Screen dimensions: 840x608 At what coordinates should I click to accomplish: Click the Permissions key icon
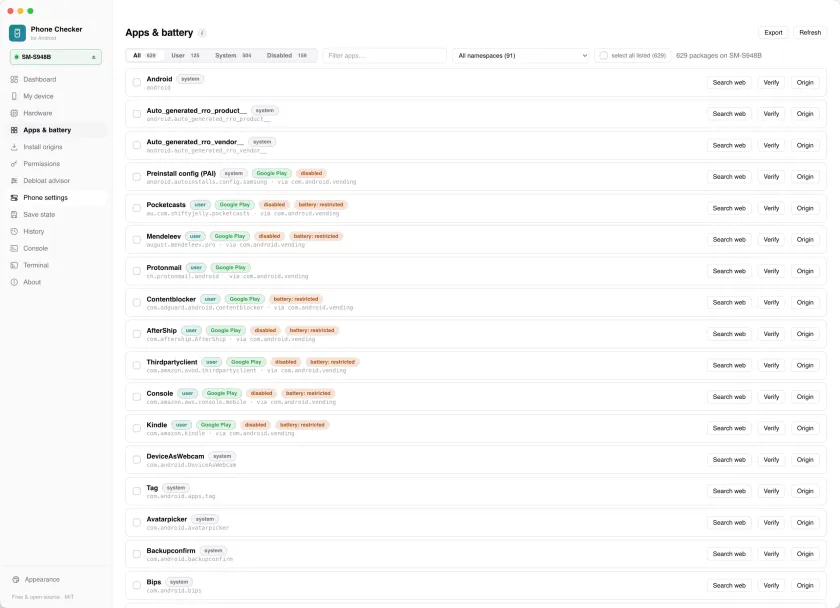[14, 164]
